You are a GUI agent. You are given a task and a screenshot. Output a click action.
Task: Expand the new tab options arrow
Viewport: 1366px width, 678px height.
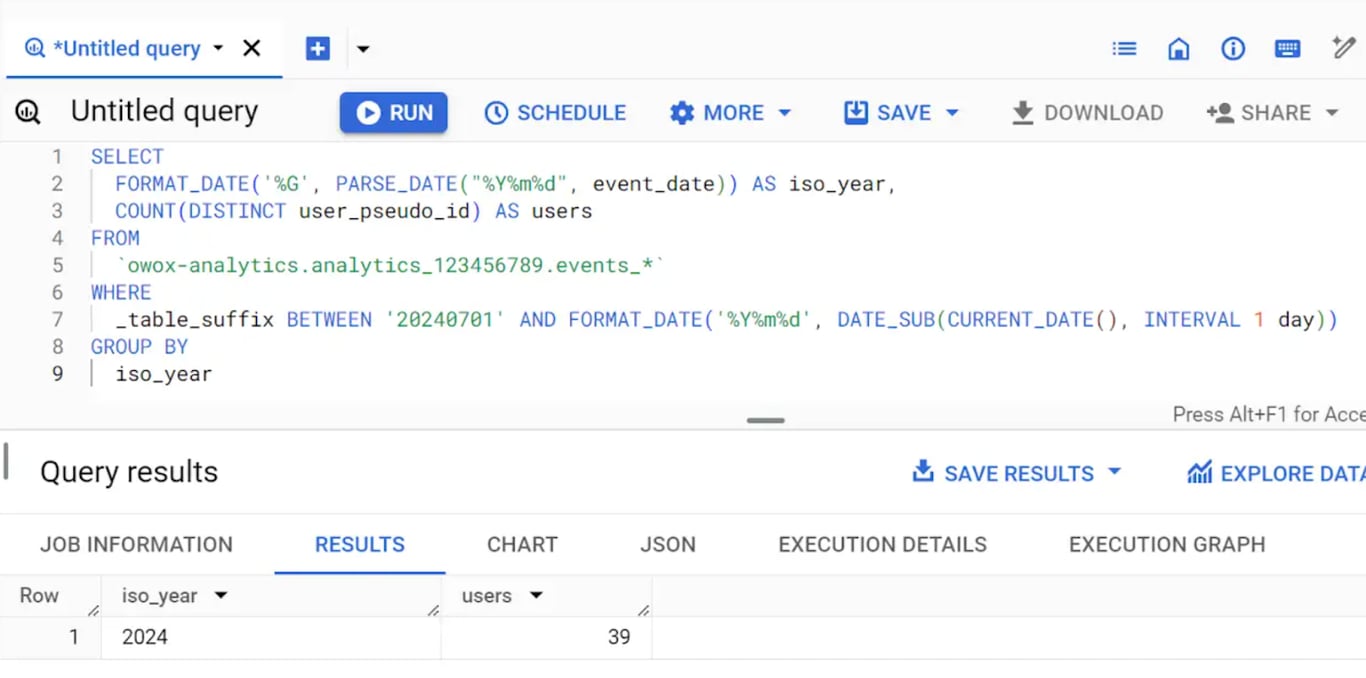coord(363,49)
